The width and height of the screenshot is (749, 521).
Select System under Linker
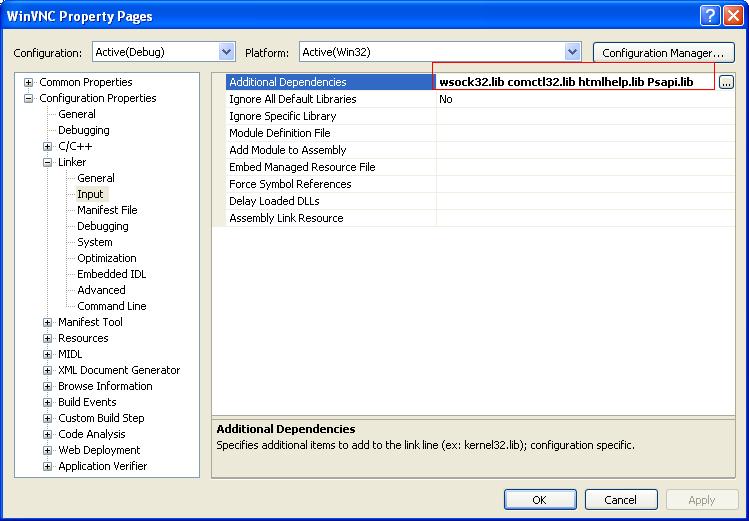tap(95, 242)
